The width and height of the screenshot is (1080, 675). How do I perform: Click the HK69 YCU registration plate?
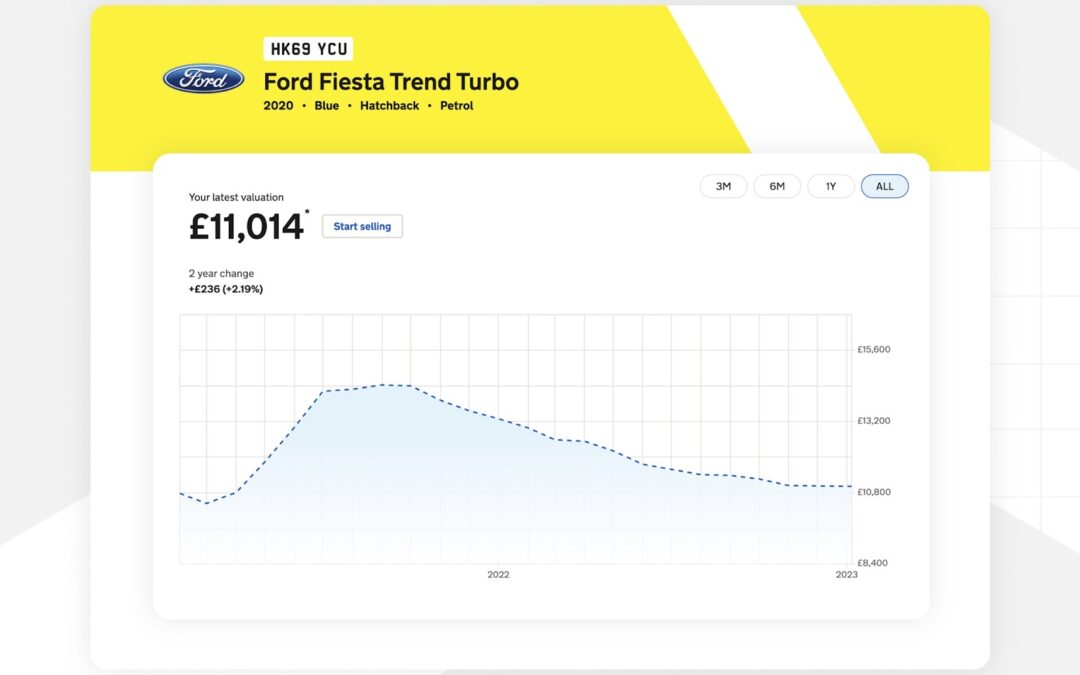point(309,49)
